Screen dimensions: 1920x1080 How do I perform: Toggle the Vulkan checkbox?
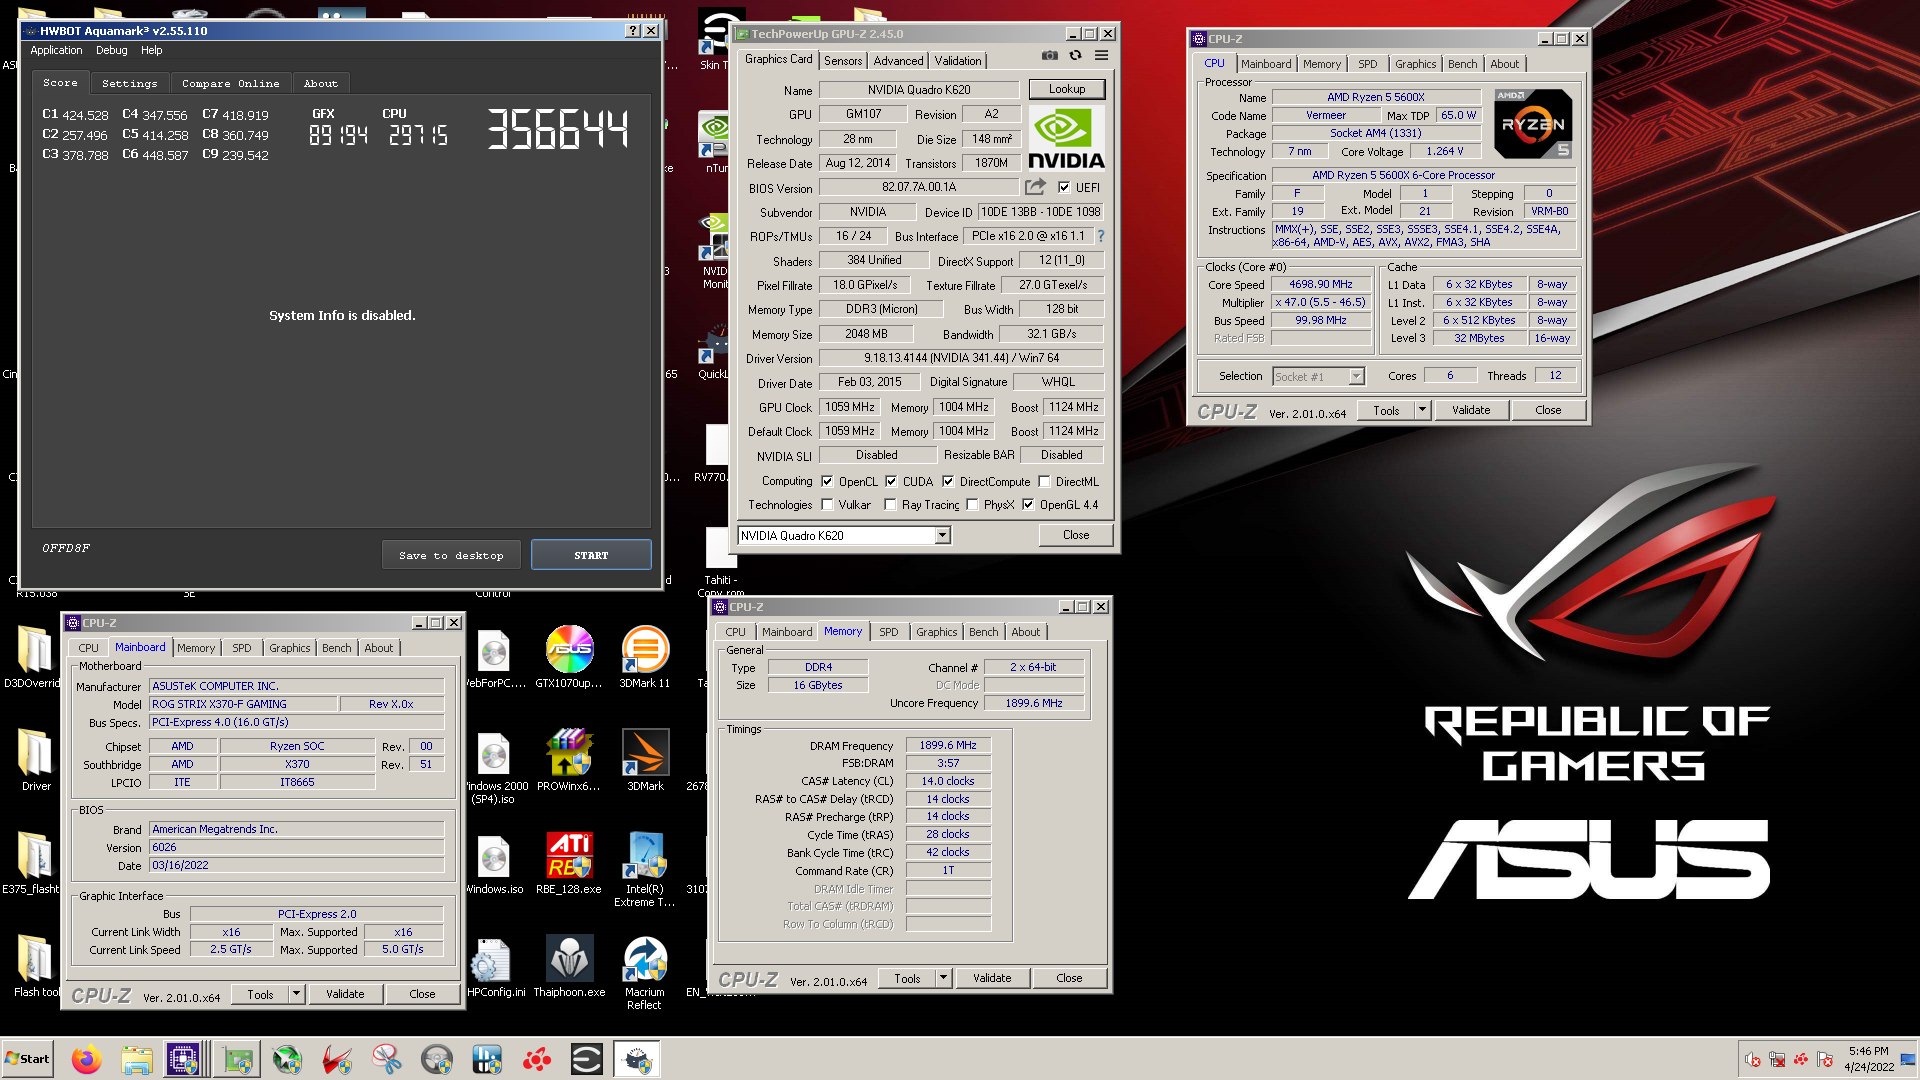(x=827, y=505)
